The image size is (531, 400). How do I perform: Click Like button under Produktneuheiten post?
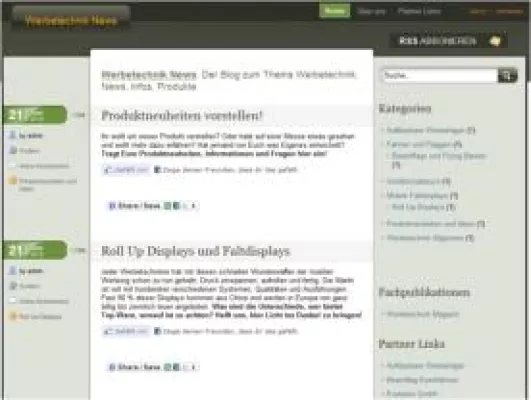(x=126, y=169)
